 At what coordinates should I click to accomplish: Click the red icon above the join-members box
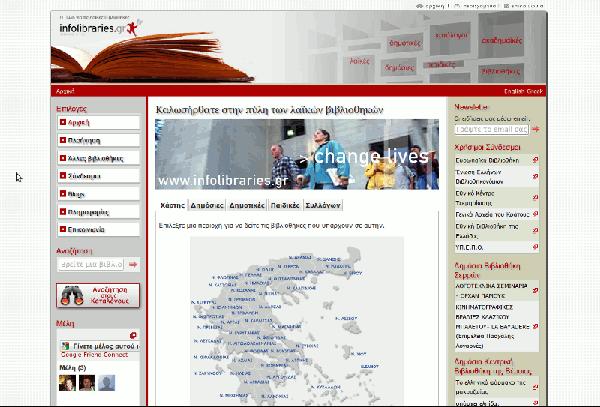tap(133, 335)
